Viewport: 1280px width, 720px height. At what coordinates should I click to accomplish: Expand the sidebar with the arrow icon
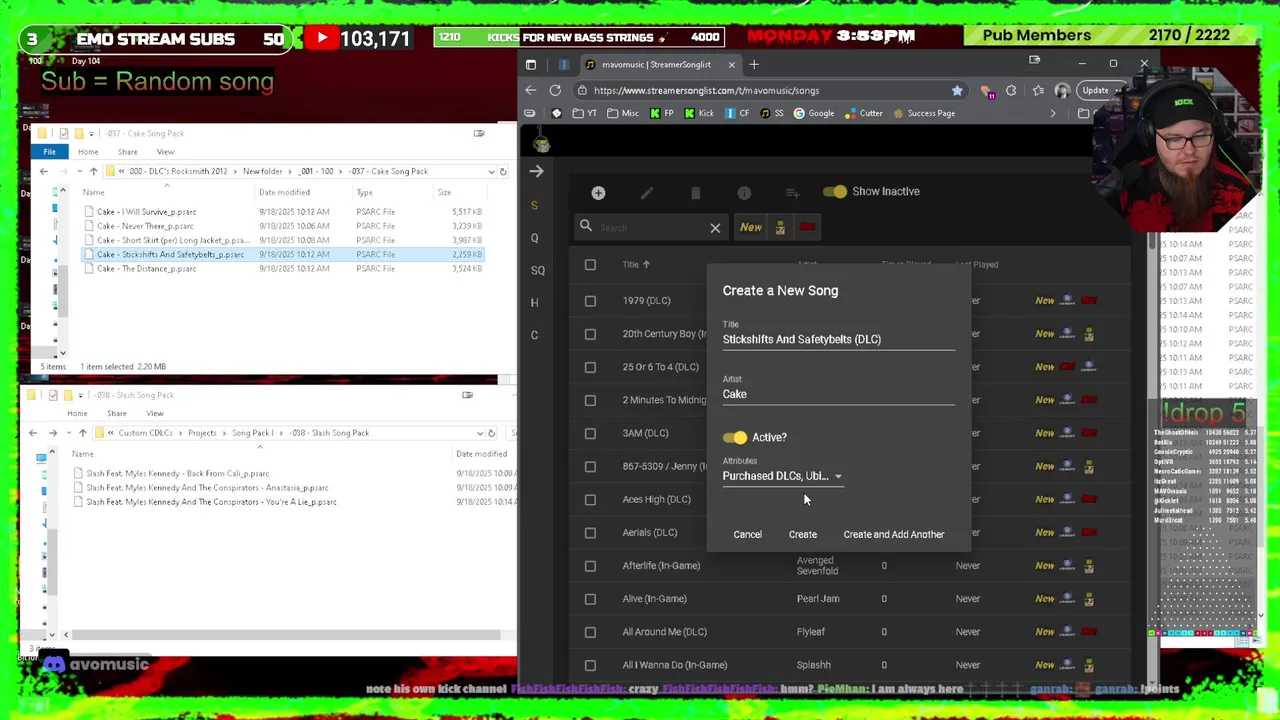click(x=537, y=171)
